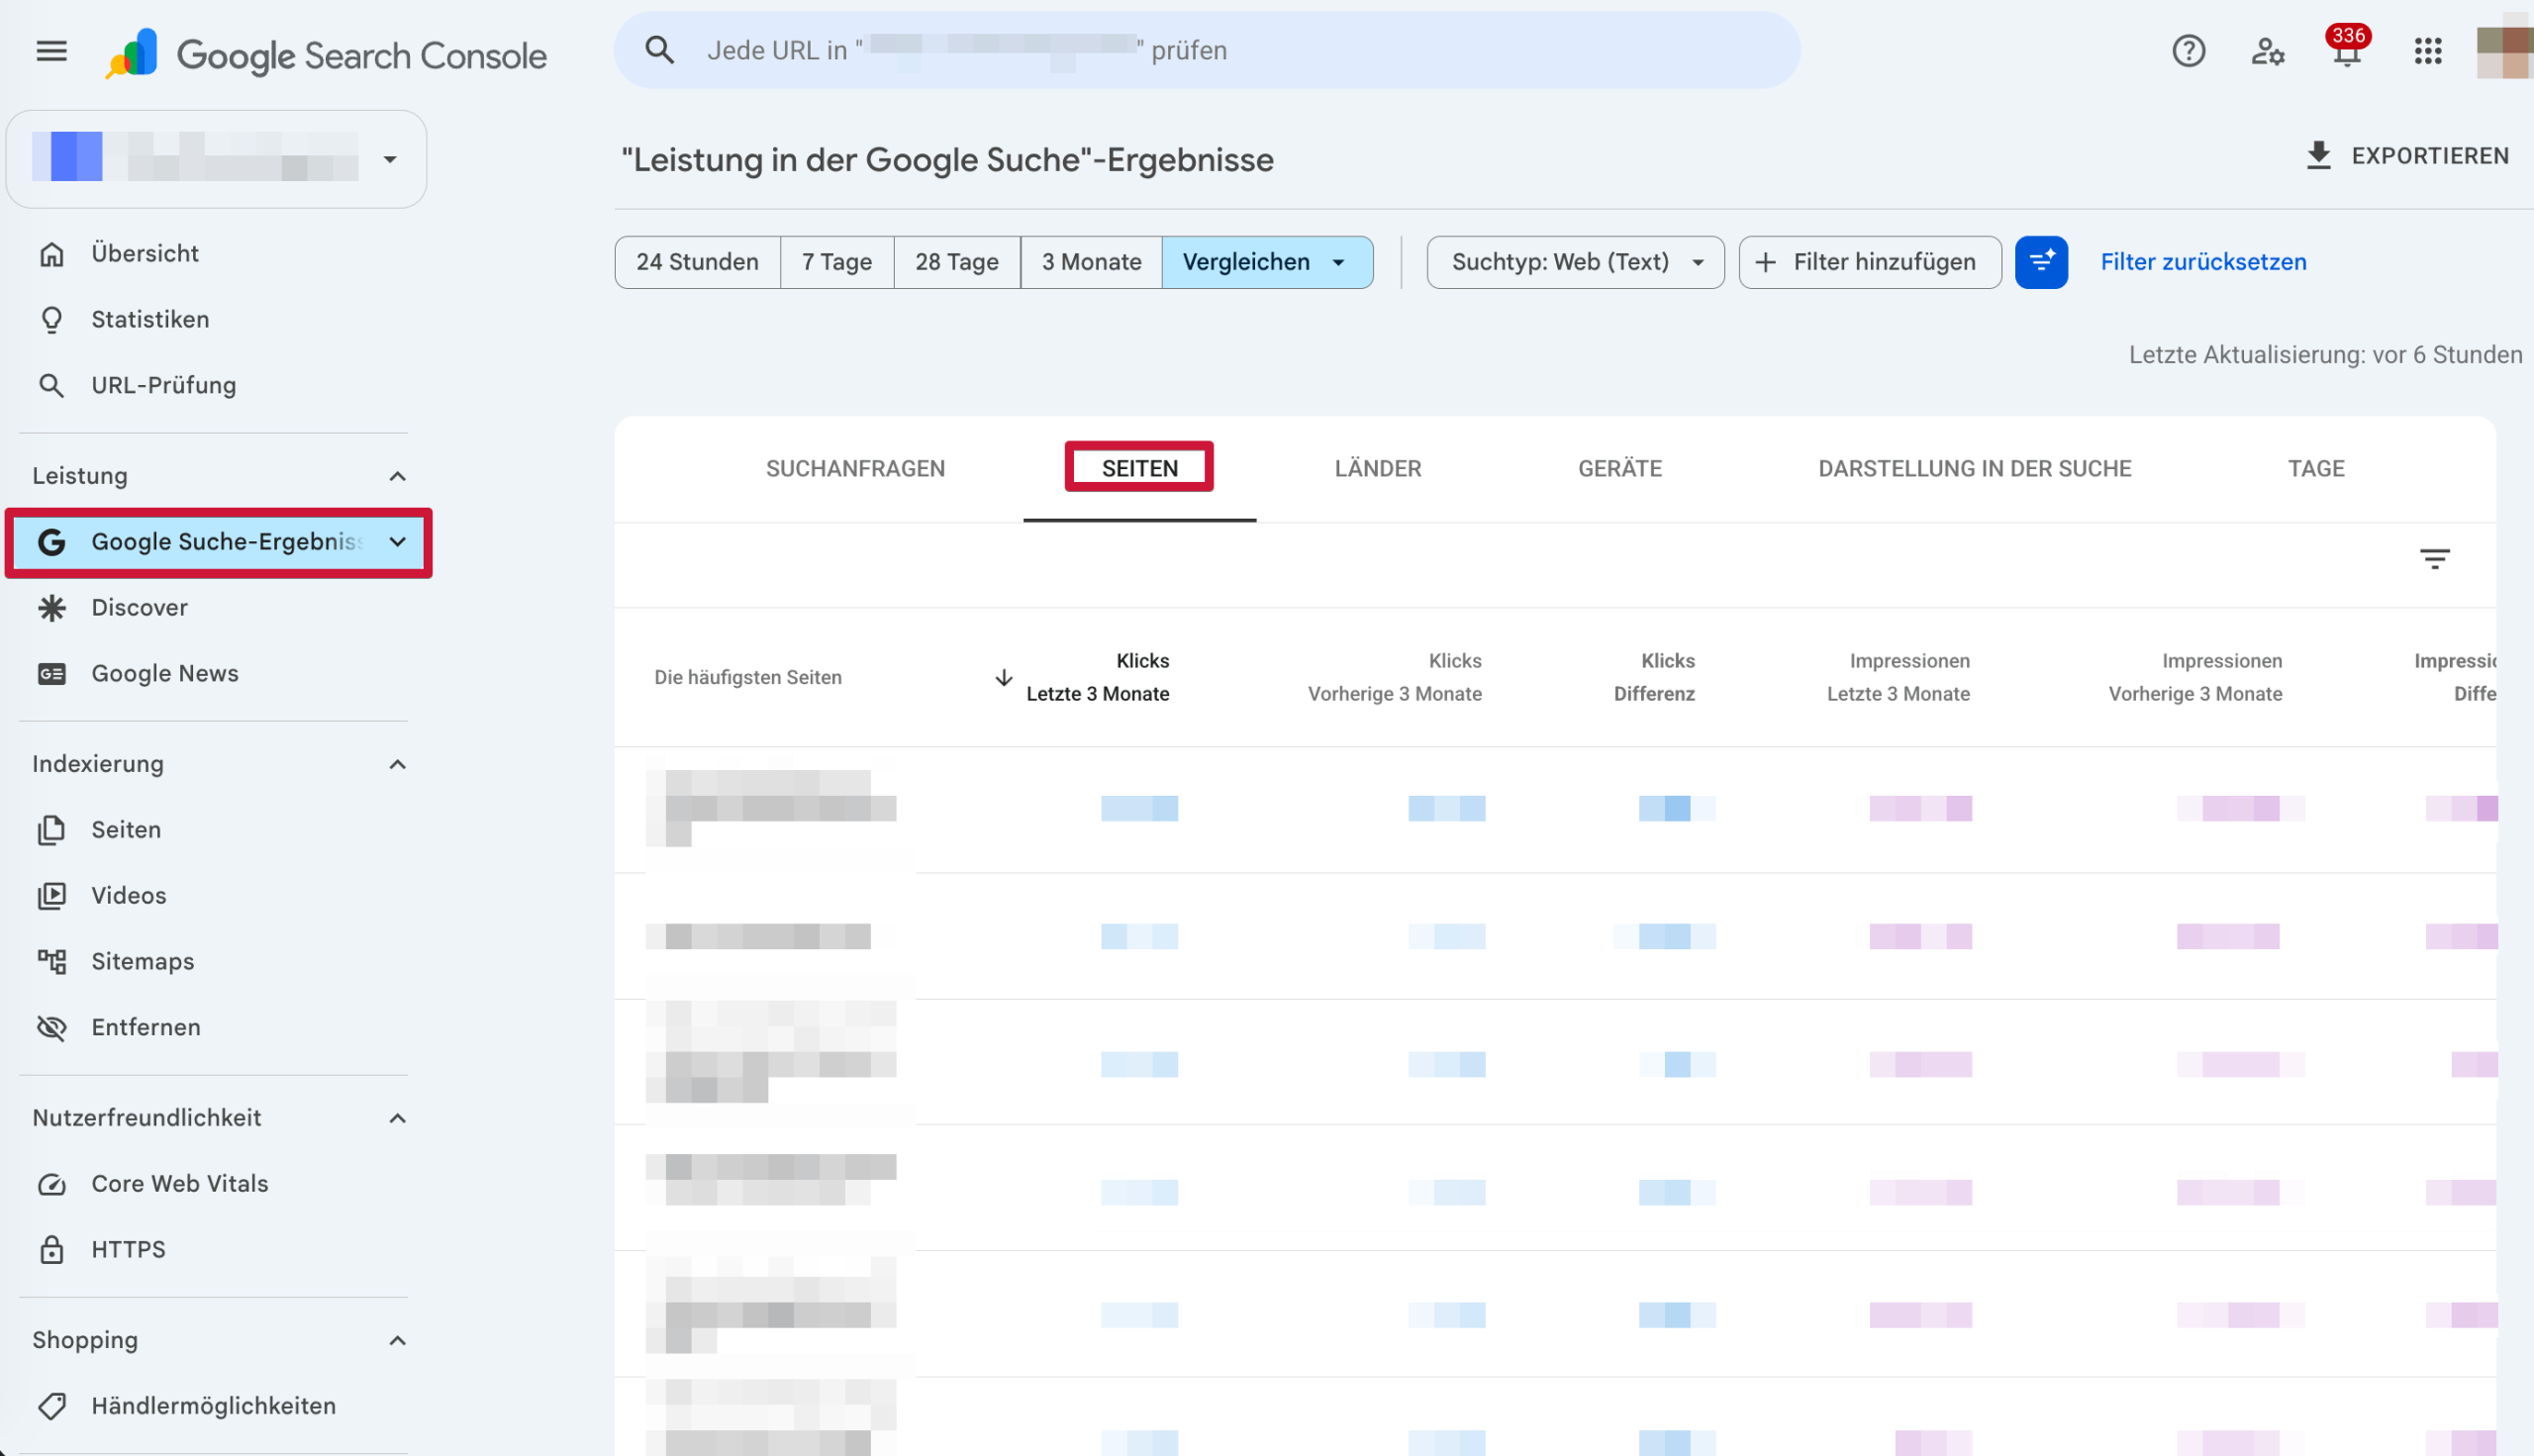Open DARSTELLUNG IN DER SUCHE tab
This screenshot has width=2534, height=1456.
click(1974, 468)
